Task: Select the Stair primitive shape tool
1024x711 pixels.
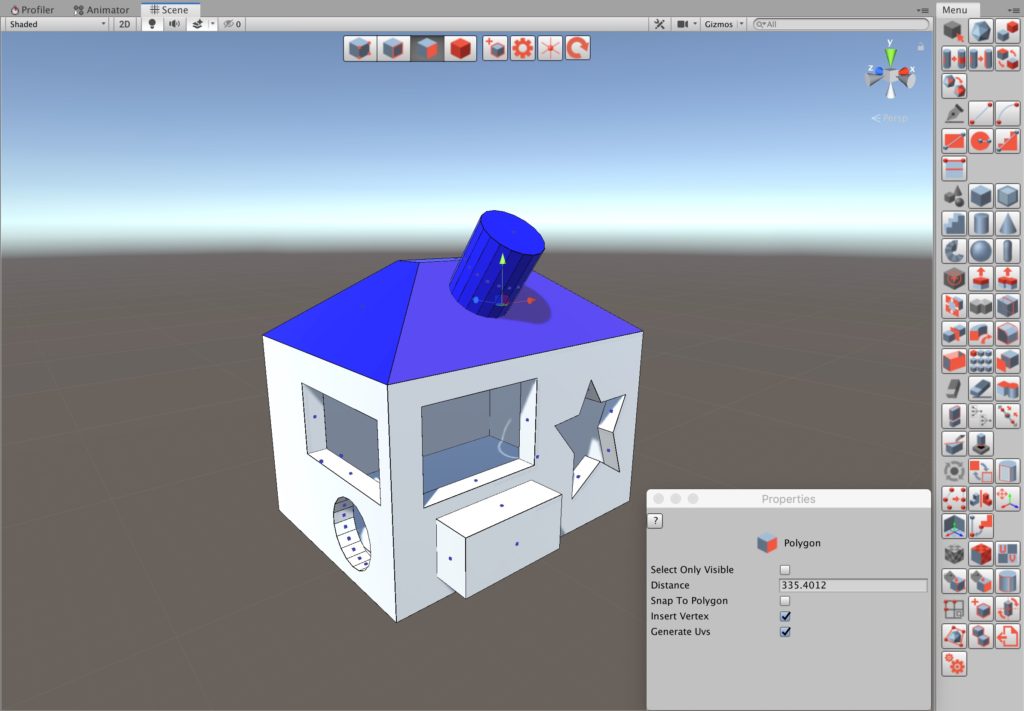Action: pyautogui.click(x=954, y=223)
